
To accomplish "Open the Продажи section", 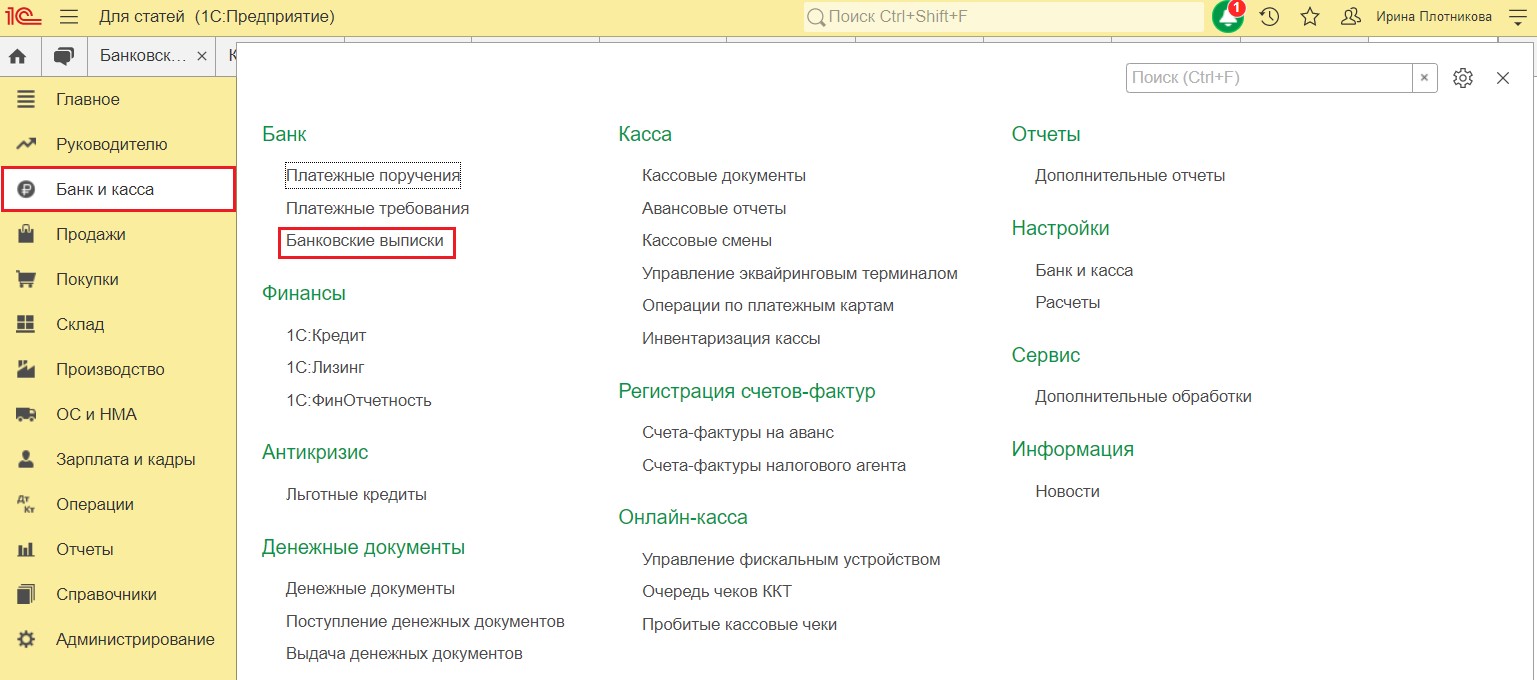I will (118, 234).
